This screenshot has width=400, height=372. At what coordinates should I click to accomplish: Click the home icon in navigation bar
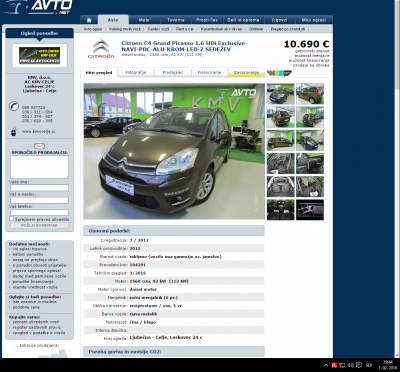coord(89,20)
